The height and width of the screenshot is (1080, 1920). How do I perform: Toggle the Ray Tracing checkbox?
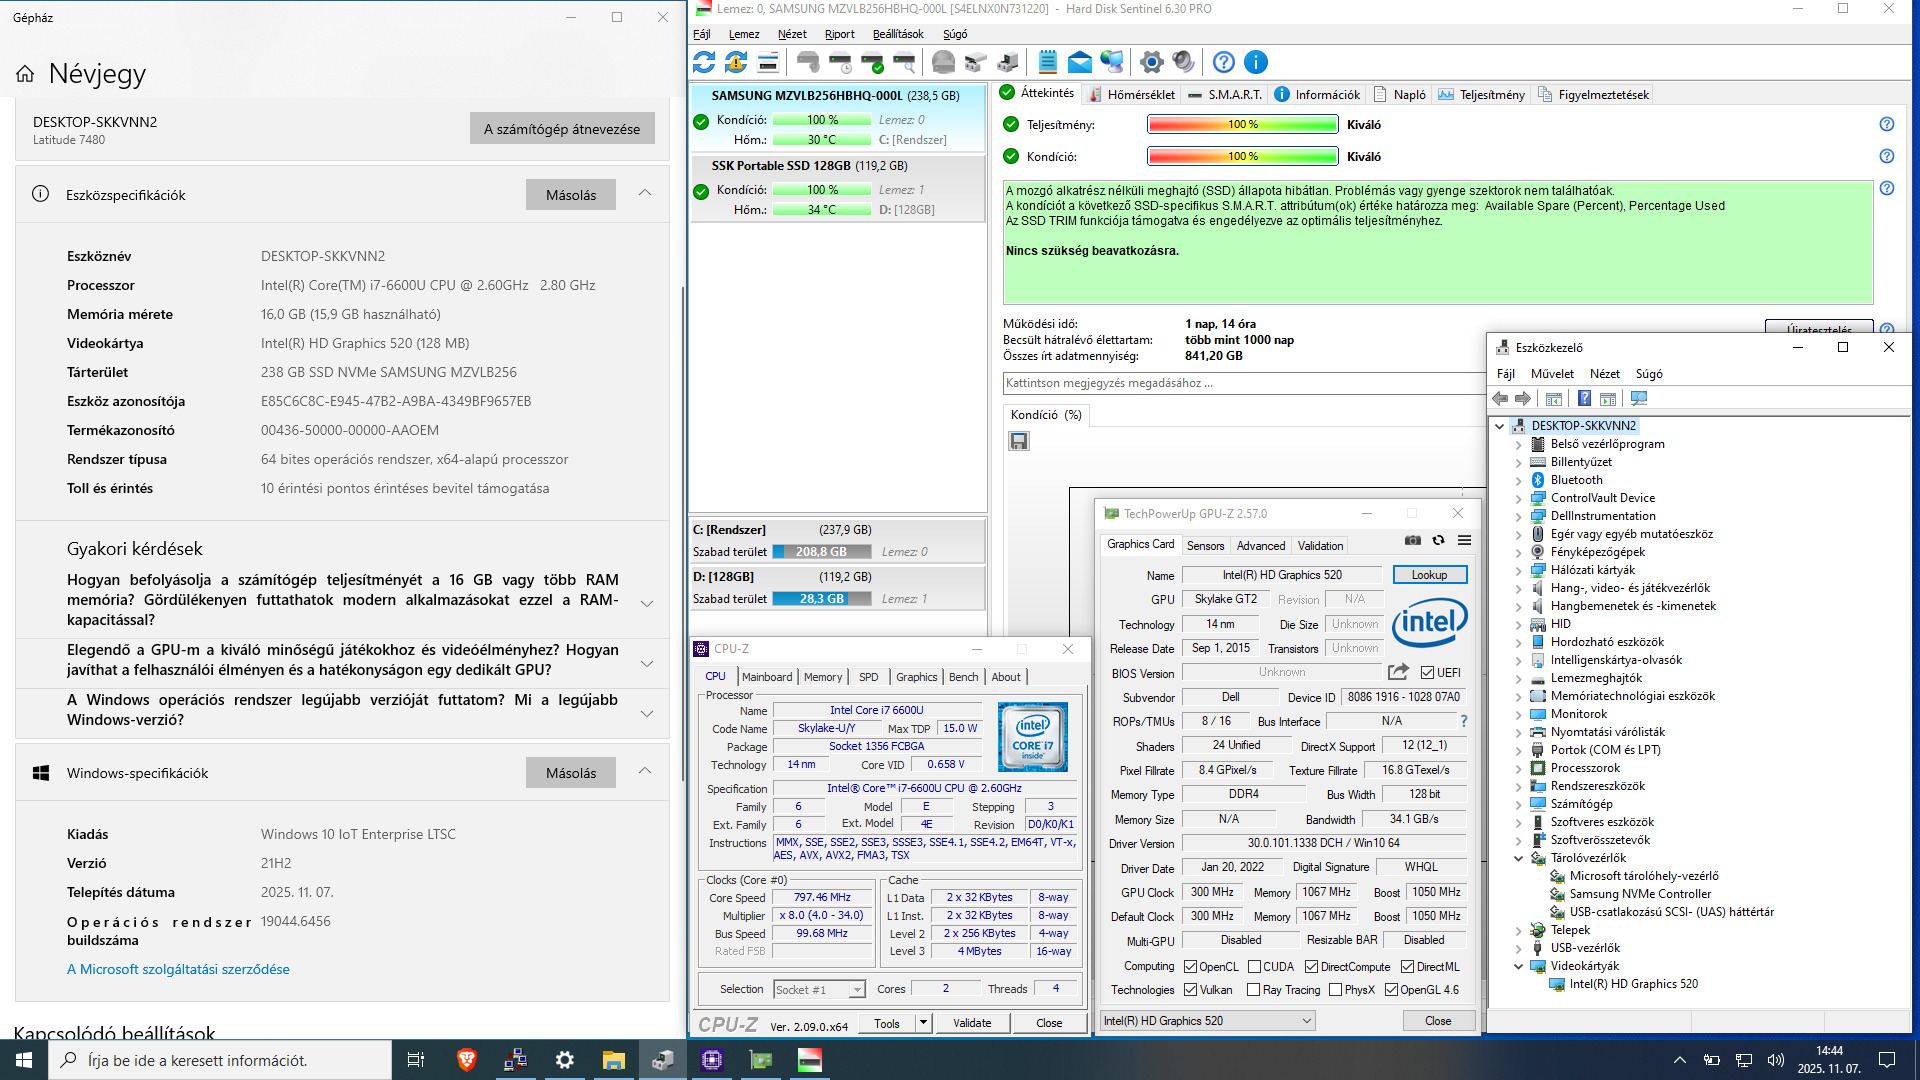pyautogui.click(x=1253, y=990)
